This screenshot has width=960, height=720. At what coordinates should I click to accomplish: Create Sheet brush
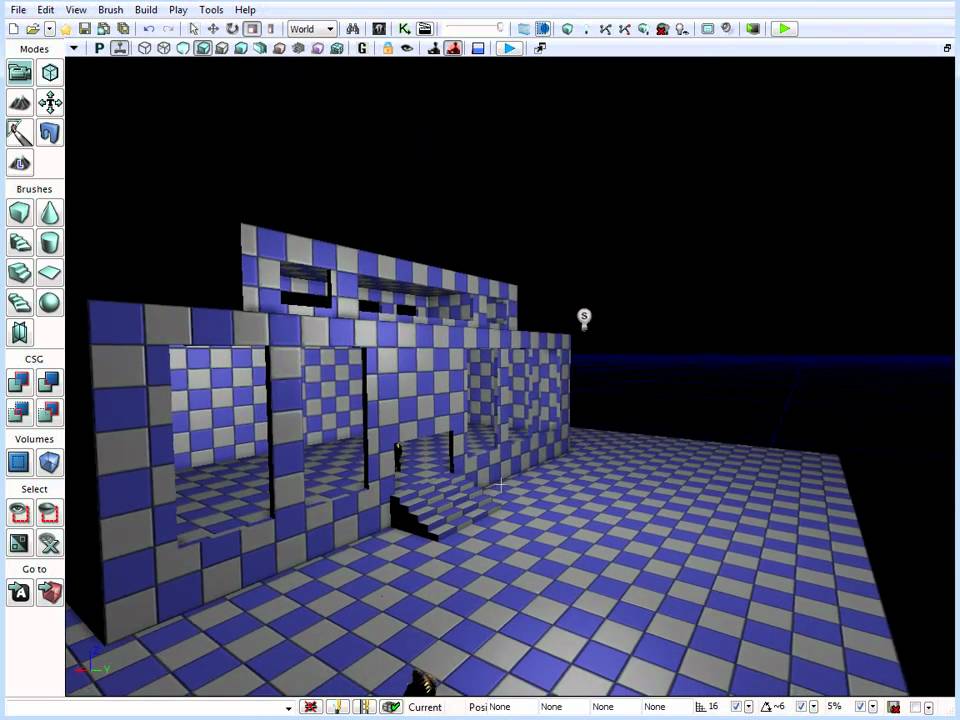(x=50, y=273)
